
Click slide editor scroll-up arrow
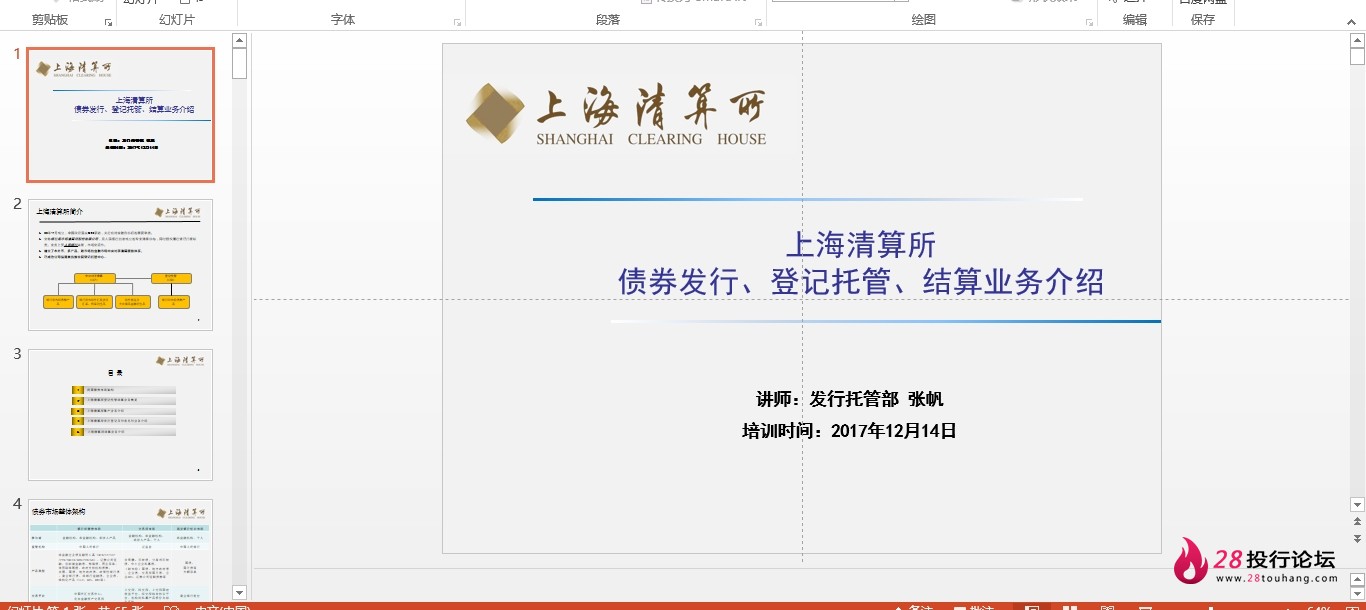click(1357, 42)
